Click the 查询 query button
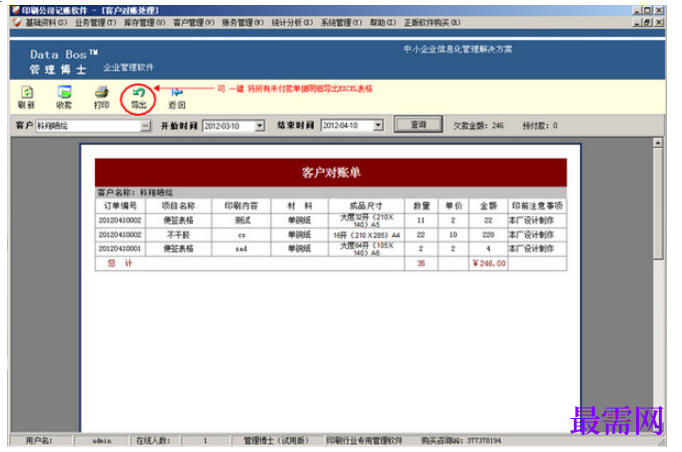The width and height of the screenshot is (682, 452). pyautogui.click(x=418, y=125)
